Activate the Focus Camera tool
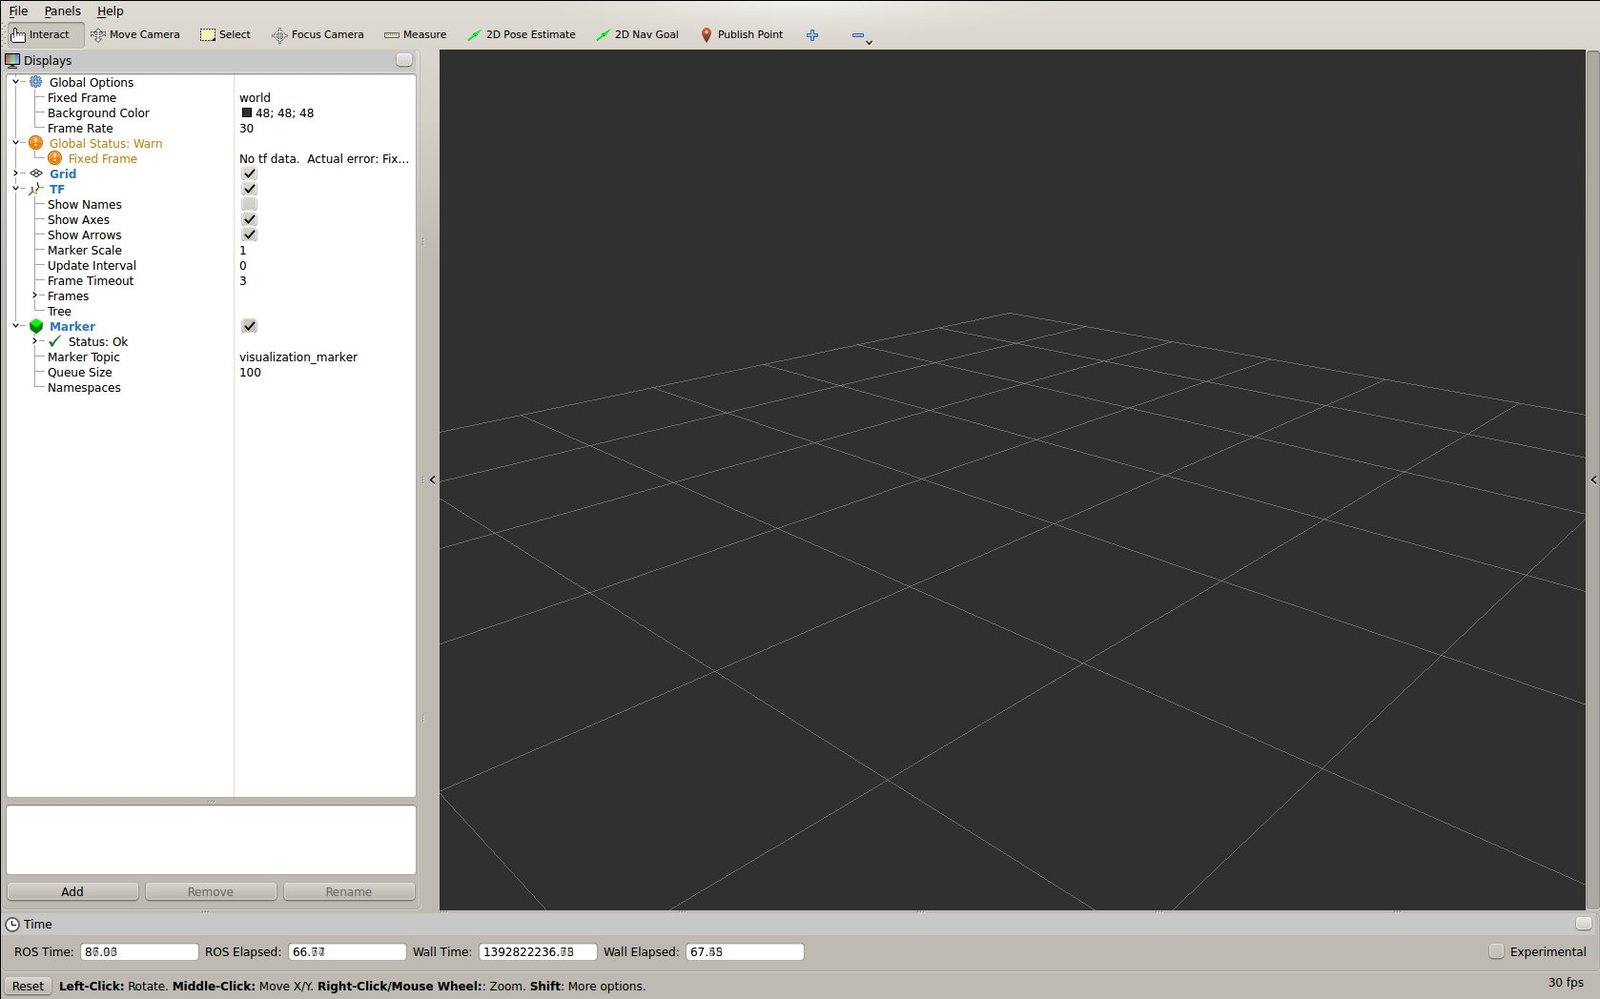Image resolution: width=1600 pixels, height=999 pixels. coord(318,35)
